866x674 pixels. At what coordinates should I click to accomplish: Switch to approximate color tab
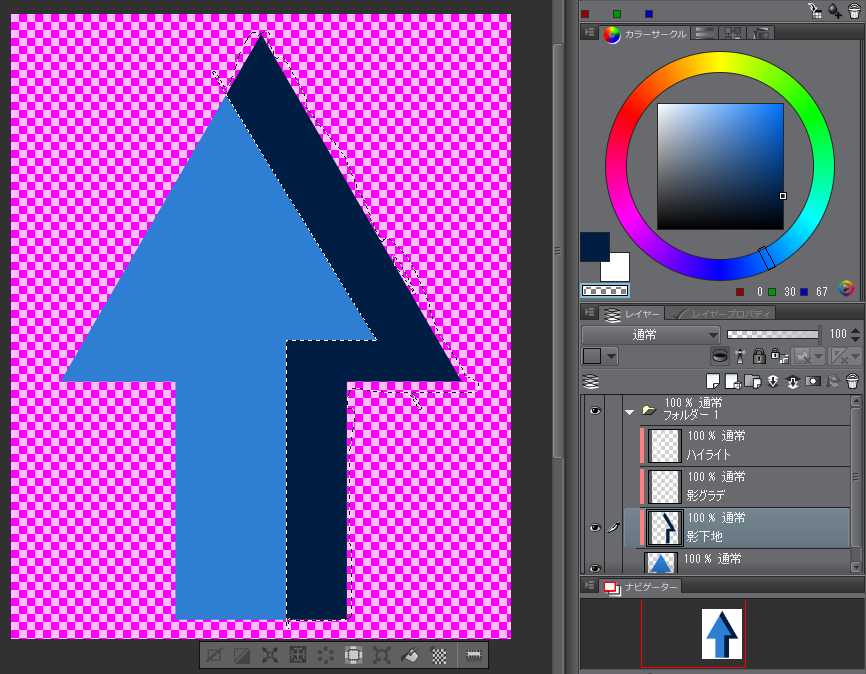pyautogui.click(x=761, y=33)
